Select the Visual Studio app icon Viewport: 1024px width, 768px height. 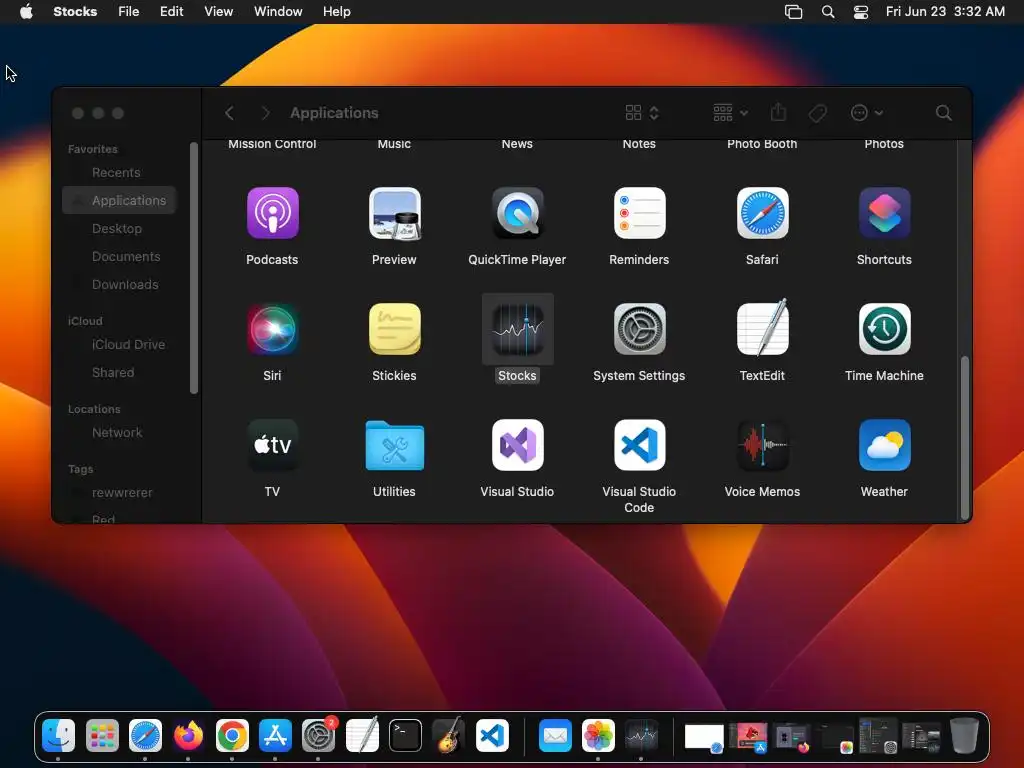click(517, 445)
